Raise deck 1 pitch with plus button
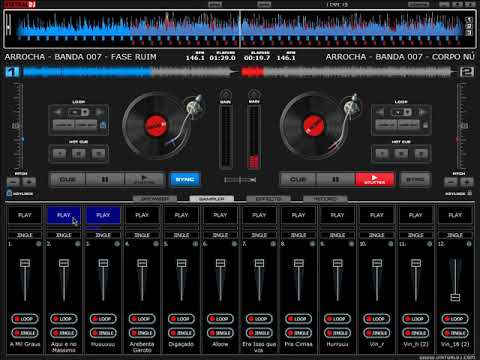 29,182
